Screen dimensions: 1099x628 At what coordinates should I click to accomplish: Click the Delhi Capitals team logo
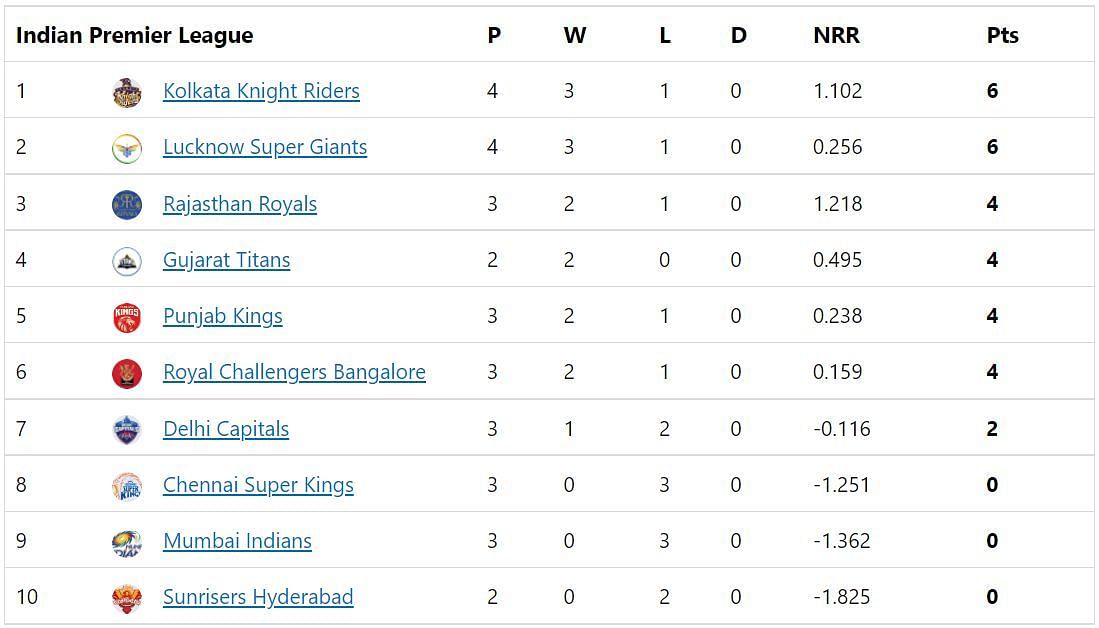point(127,430)
